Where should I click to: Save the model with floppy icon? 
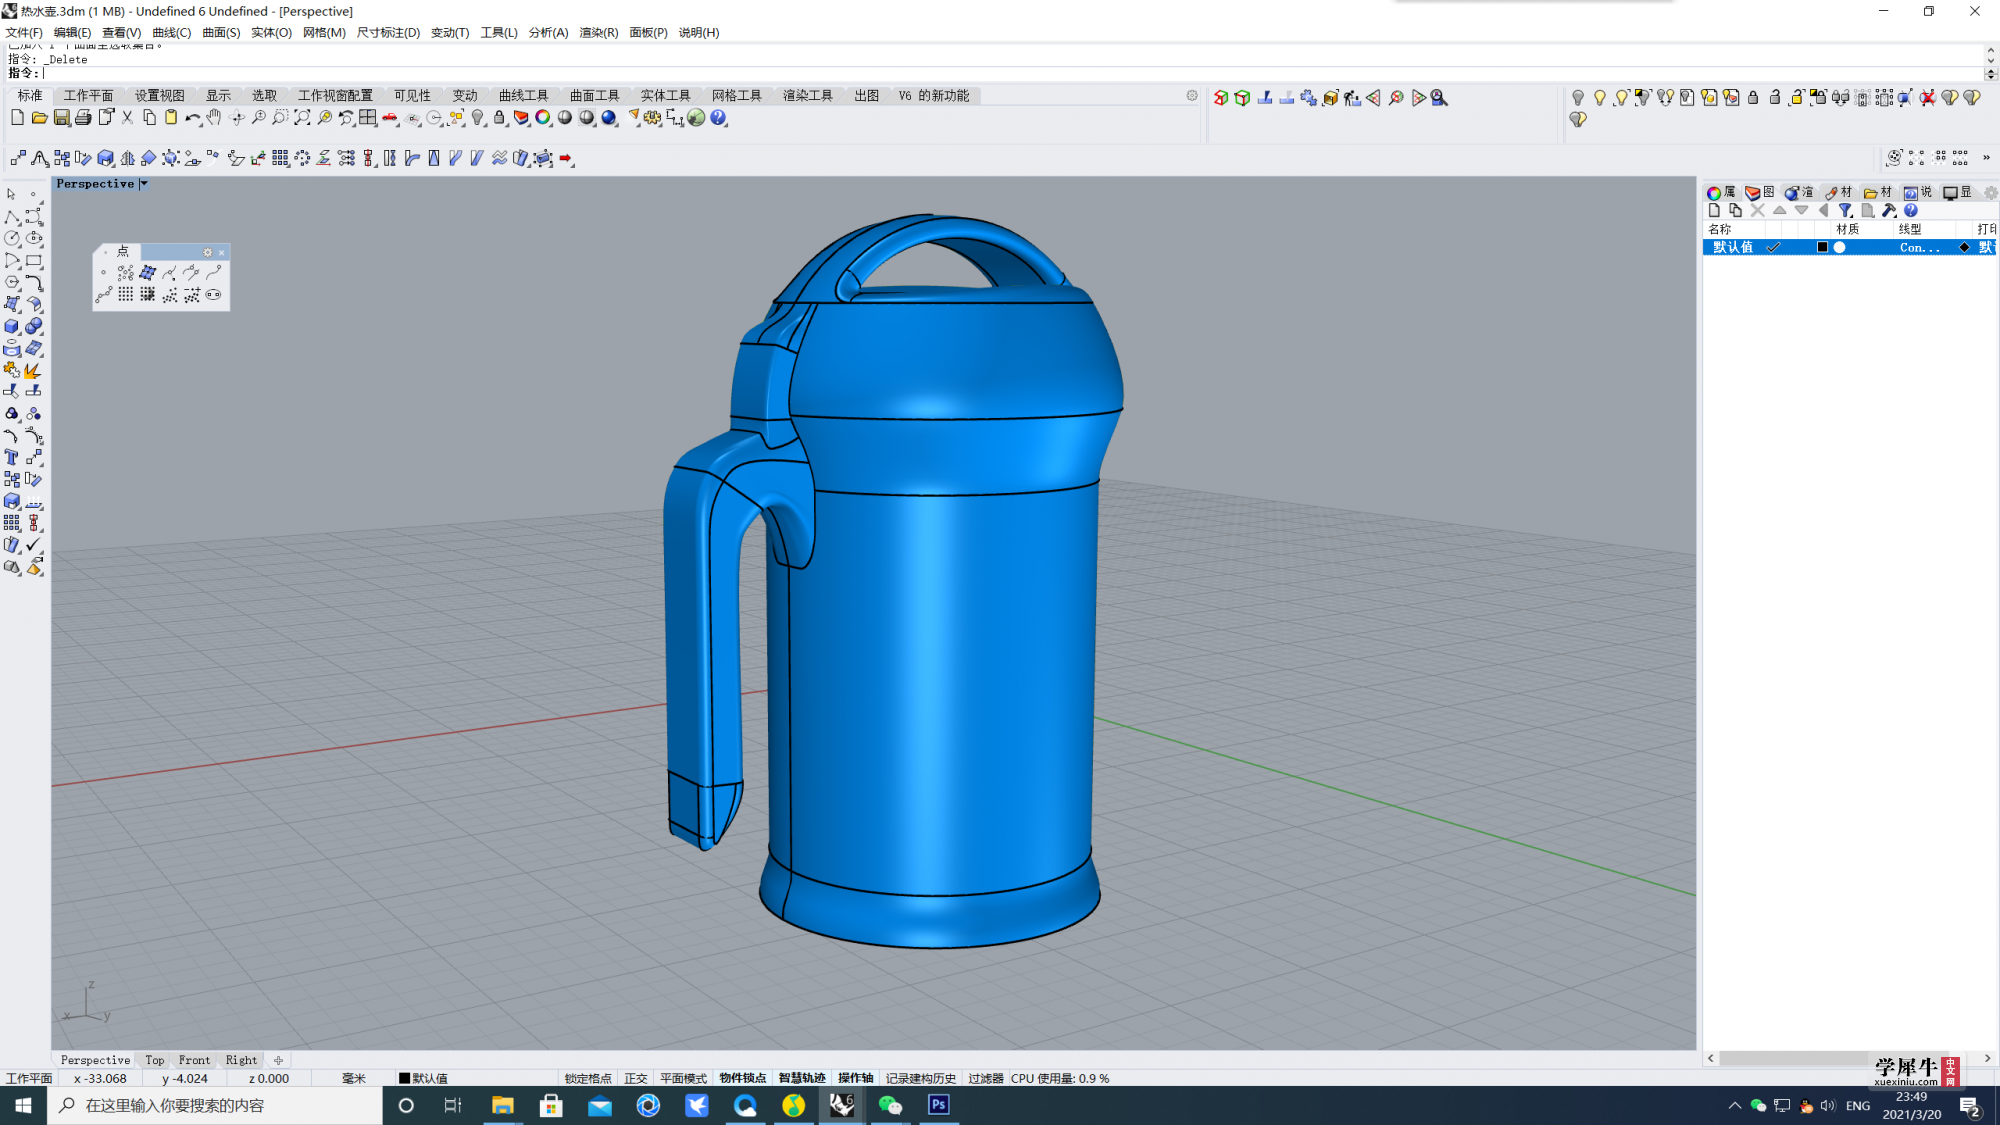coord(61,118)
